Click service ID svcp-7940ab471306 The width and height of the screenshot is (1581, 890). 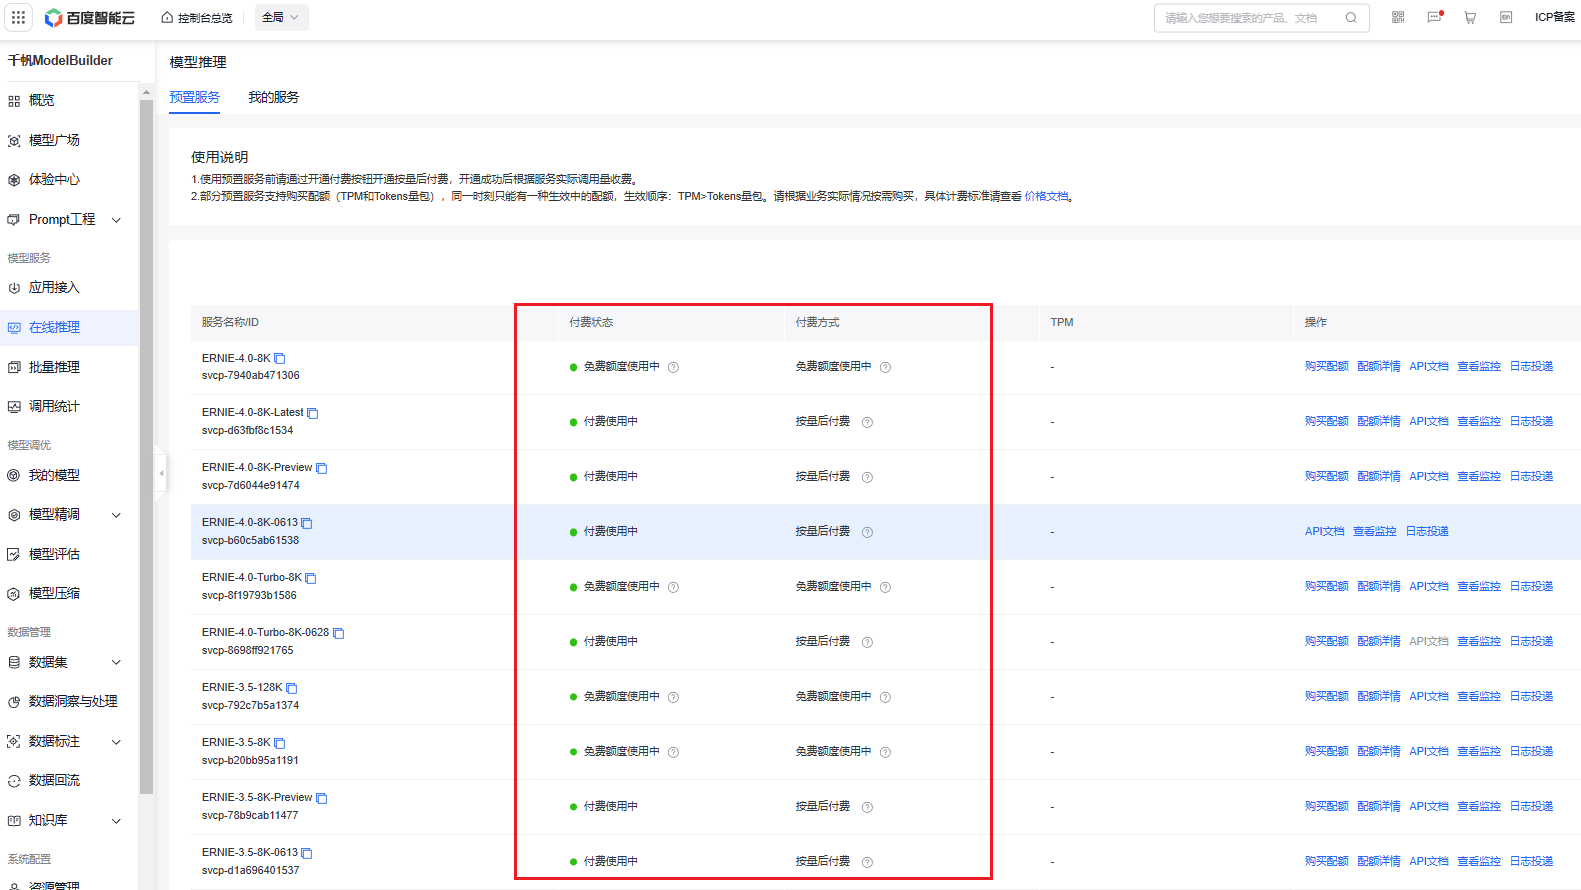[251, 376]
